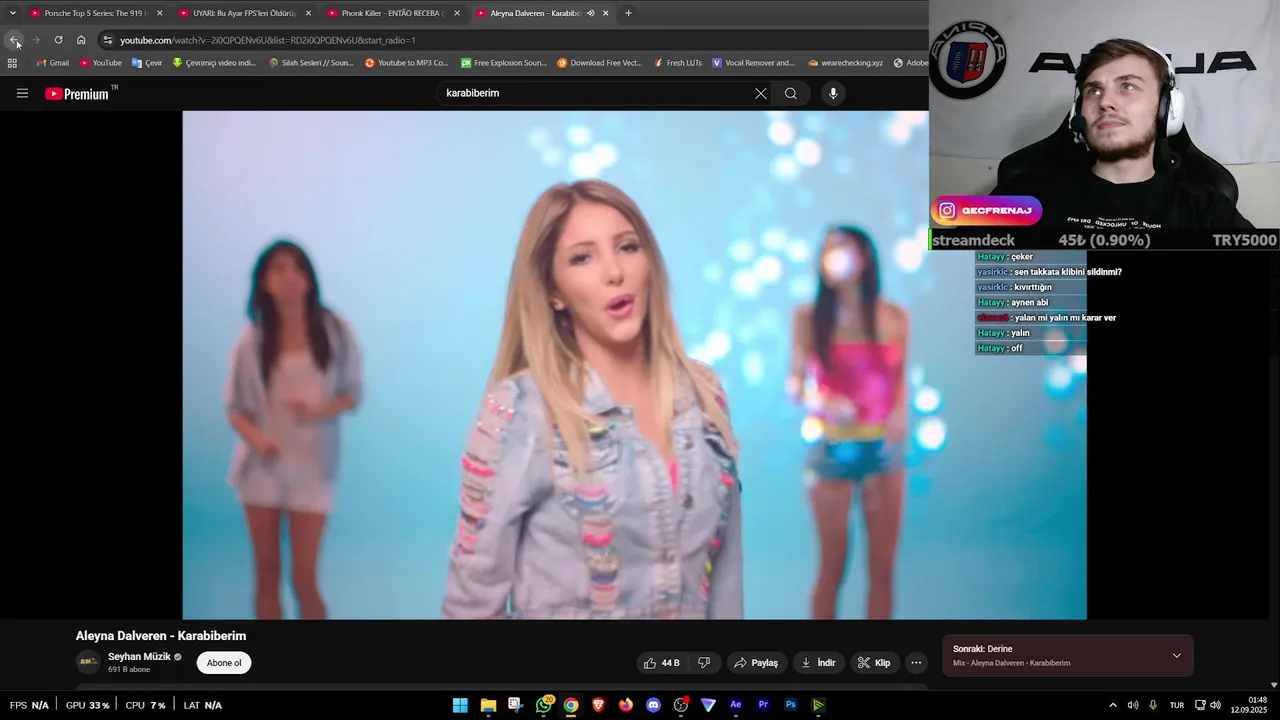
Task: Switch the TUR keyboard language
Action: tap(1177, 705)
